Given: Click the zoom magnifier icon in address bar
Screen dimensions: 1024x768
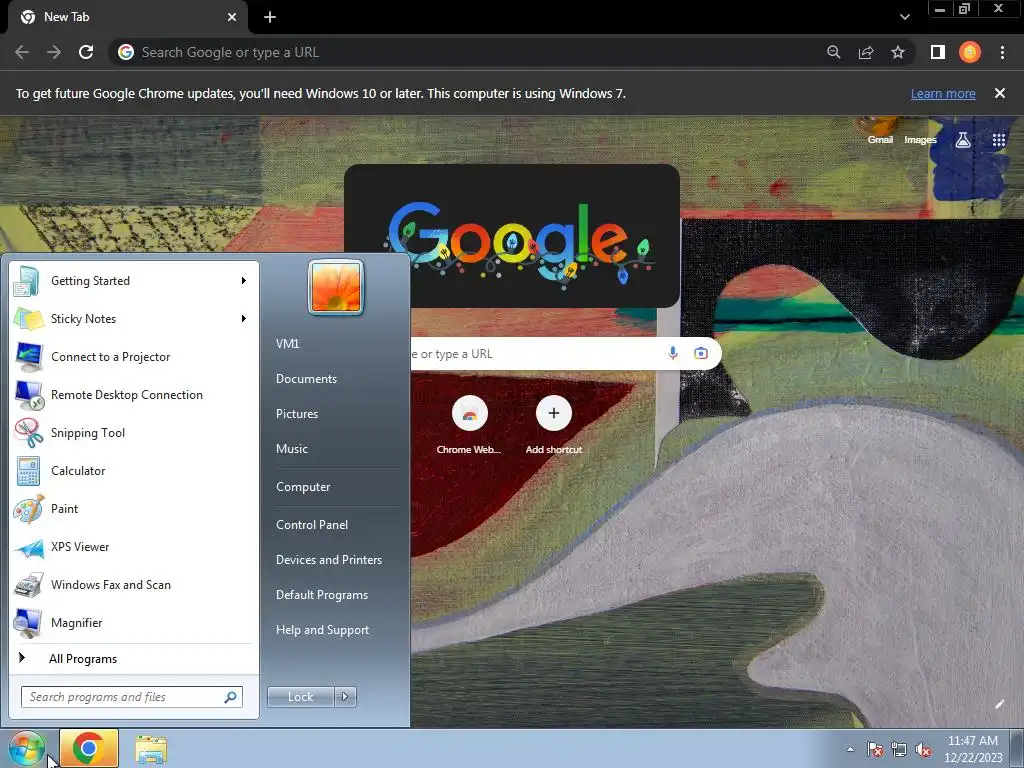Looking at the screenshot, I should (x=833, y=52).
